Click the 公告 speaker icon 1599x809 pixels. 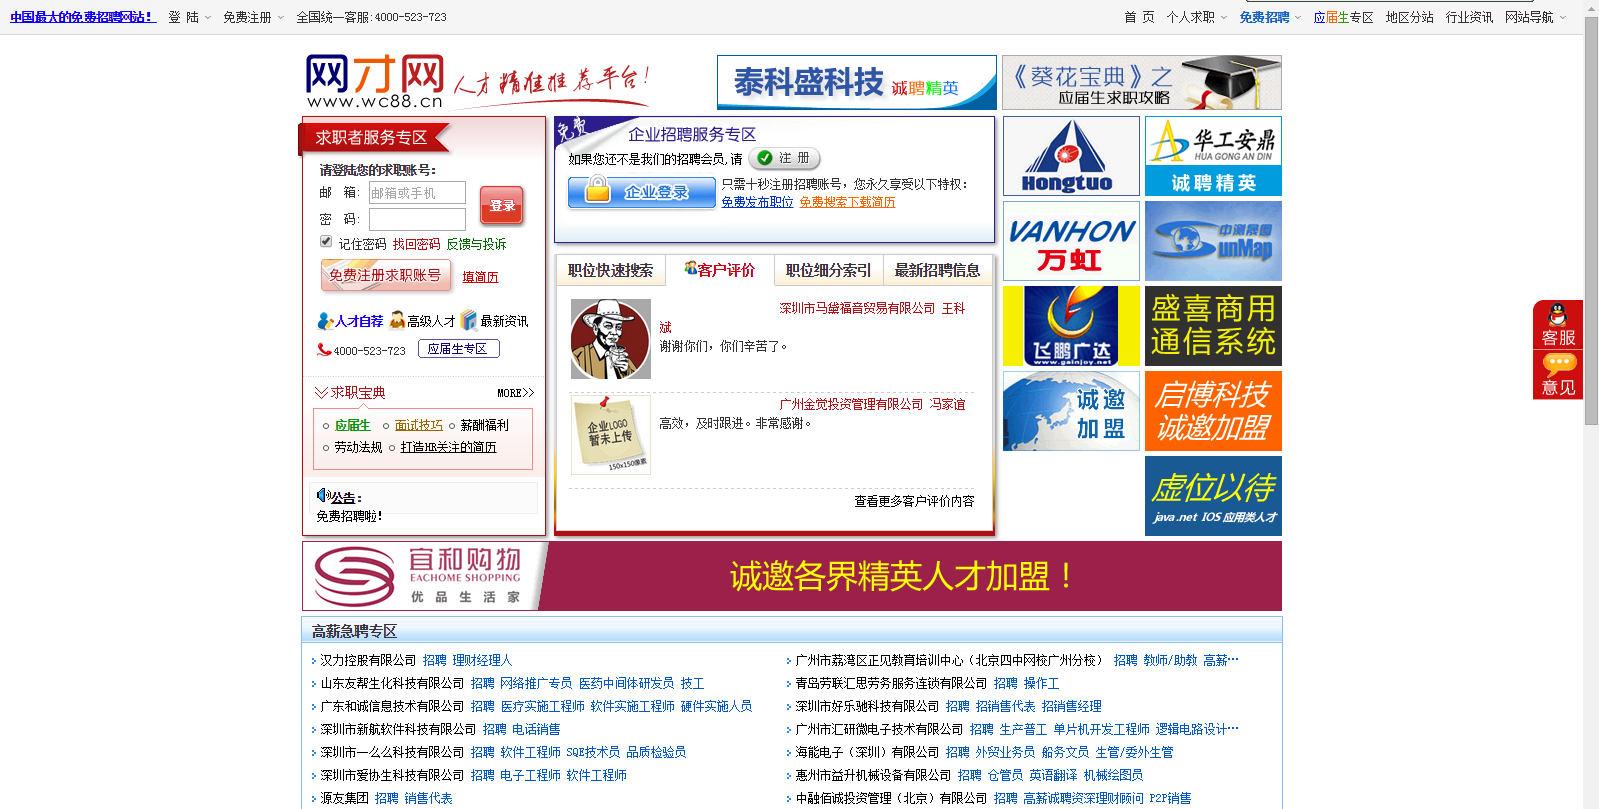[x=322, y=495]
